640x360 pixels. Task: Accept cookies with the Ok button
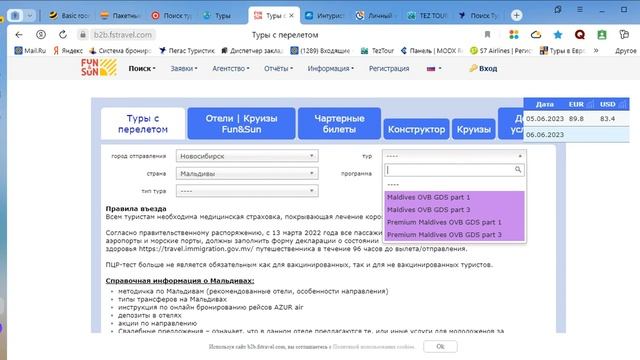pyautogui.click(x=440, y=347)
